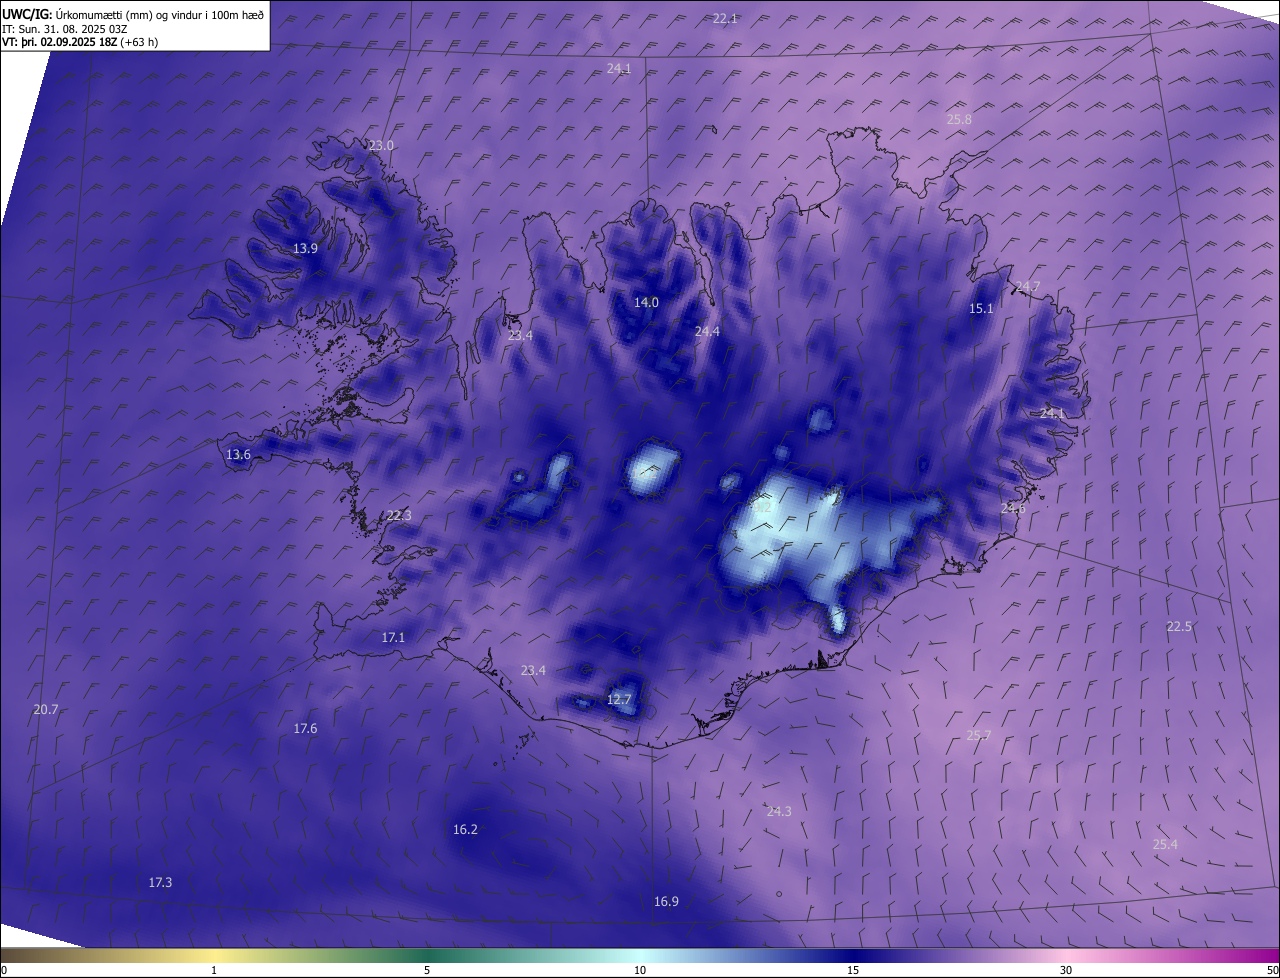
Task: Click the map value 20.7
Action: pos(46,709)
